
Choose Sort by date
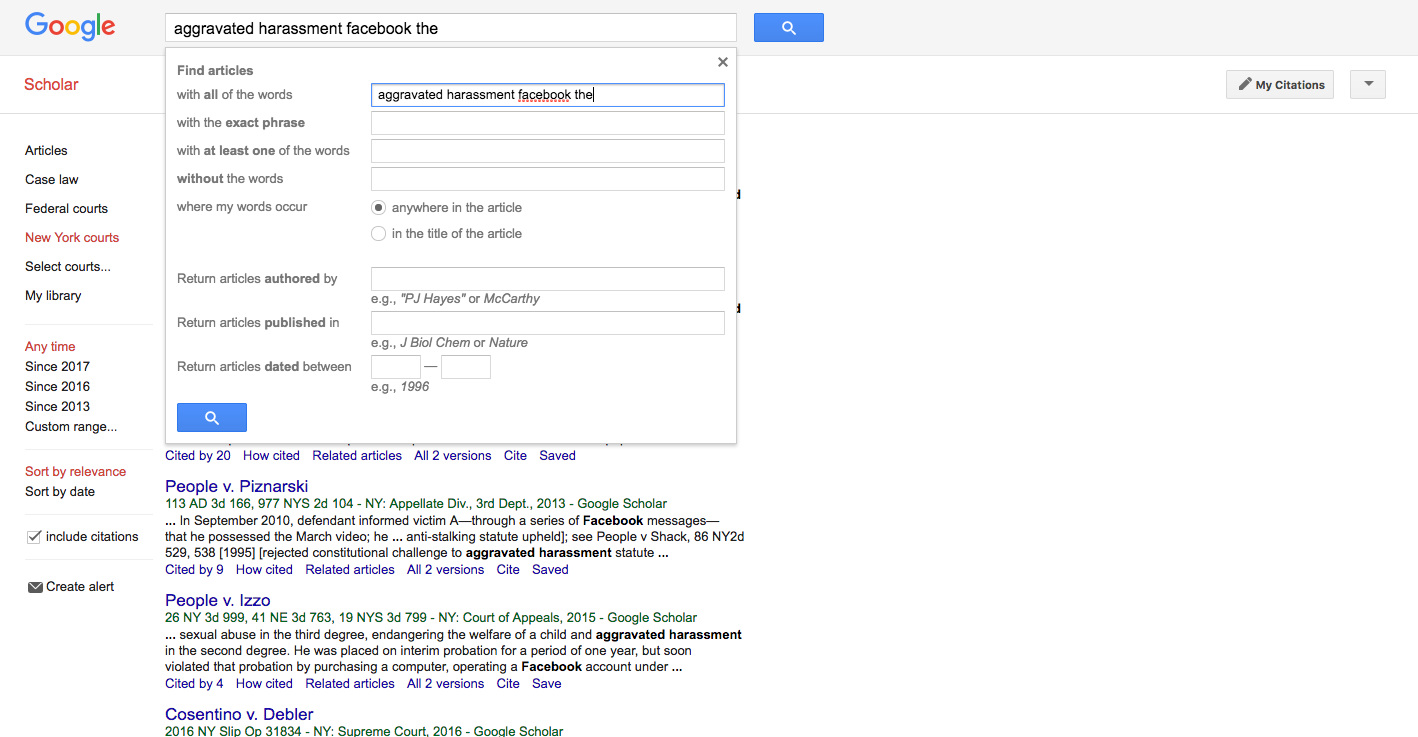click(x=59, y=491)
